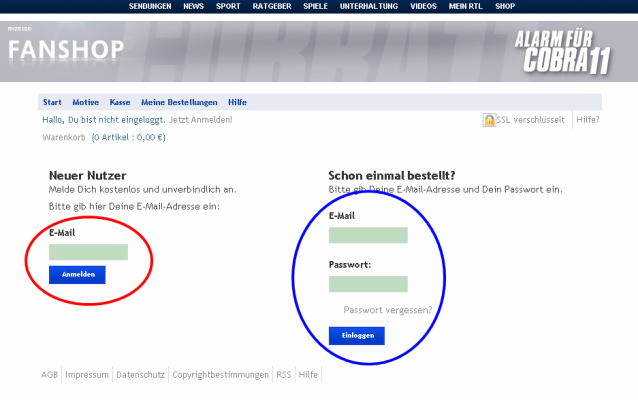Open the Copyrightbestimmungen footer link
This screenshot has height=400, width=638.
pos(221,374)
